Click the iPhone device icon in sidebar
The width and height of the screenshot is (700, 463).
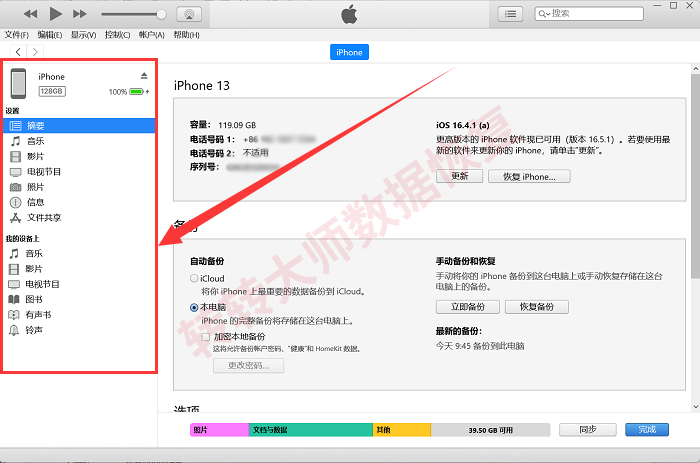18,83
